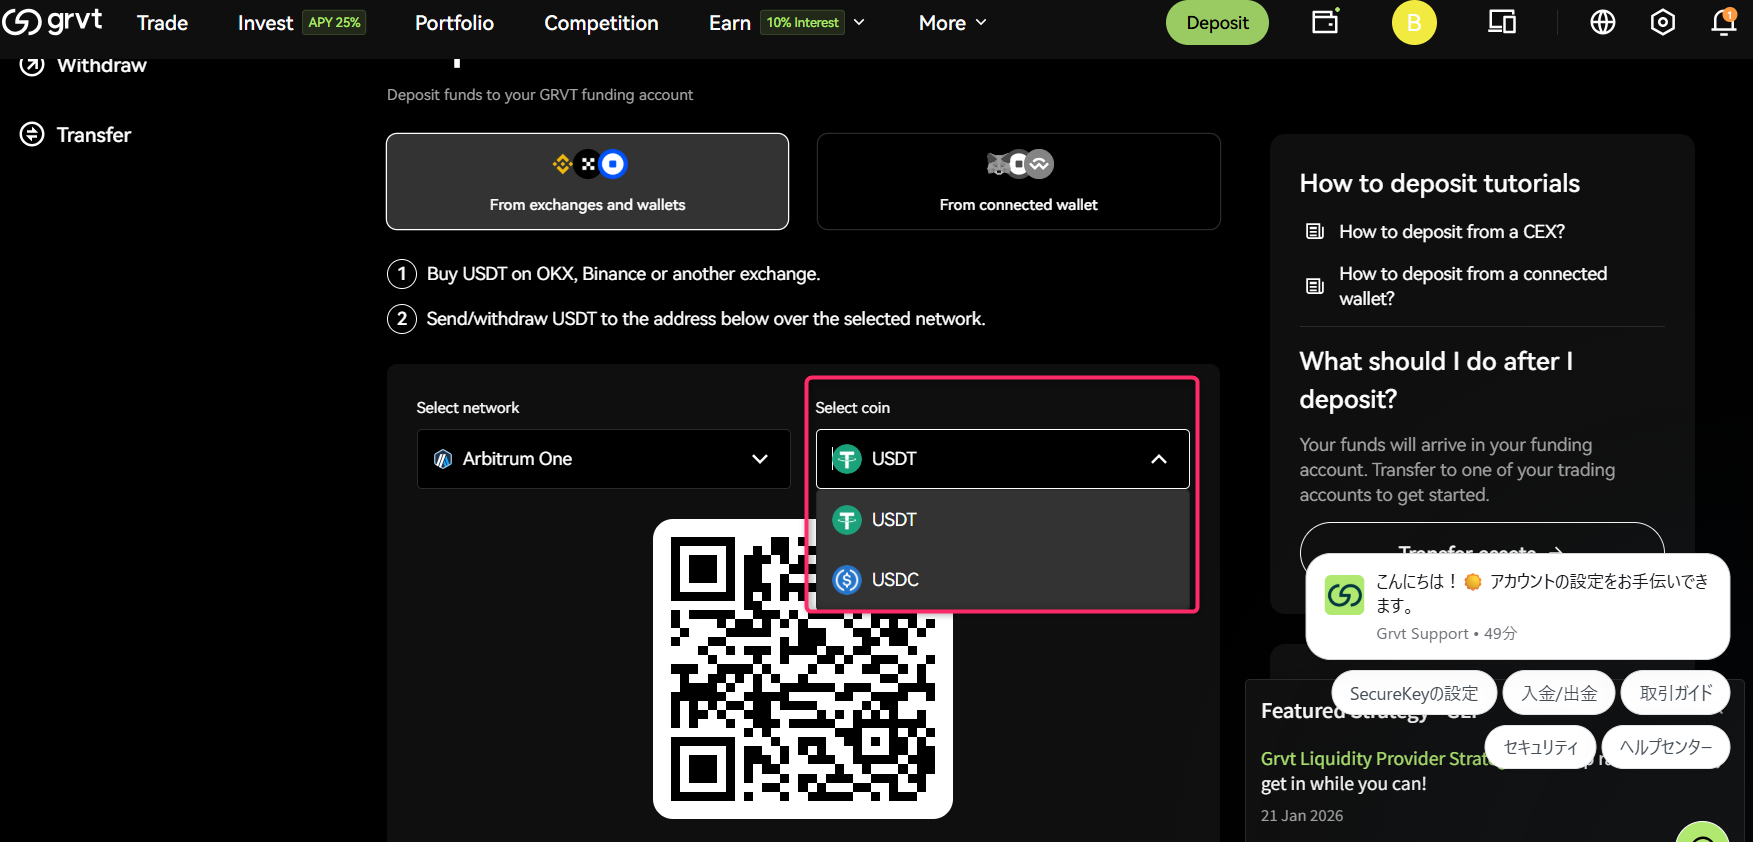The image size is (1753, 842).
Task: Click the document icon beside CEX tutorial
Action: (1315, 231)
